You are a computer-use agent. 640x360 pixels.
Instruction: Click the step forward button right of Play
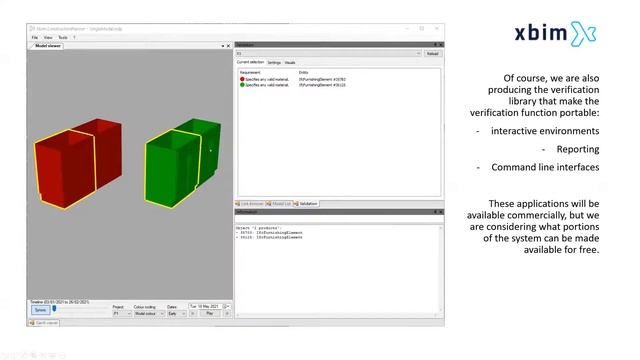click(x=227, y=313)
